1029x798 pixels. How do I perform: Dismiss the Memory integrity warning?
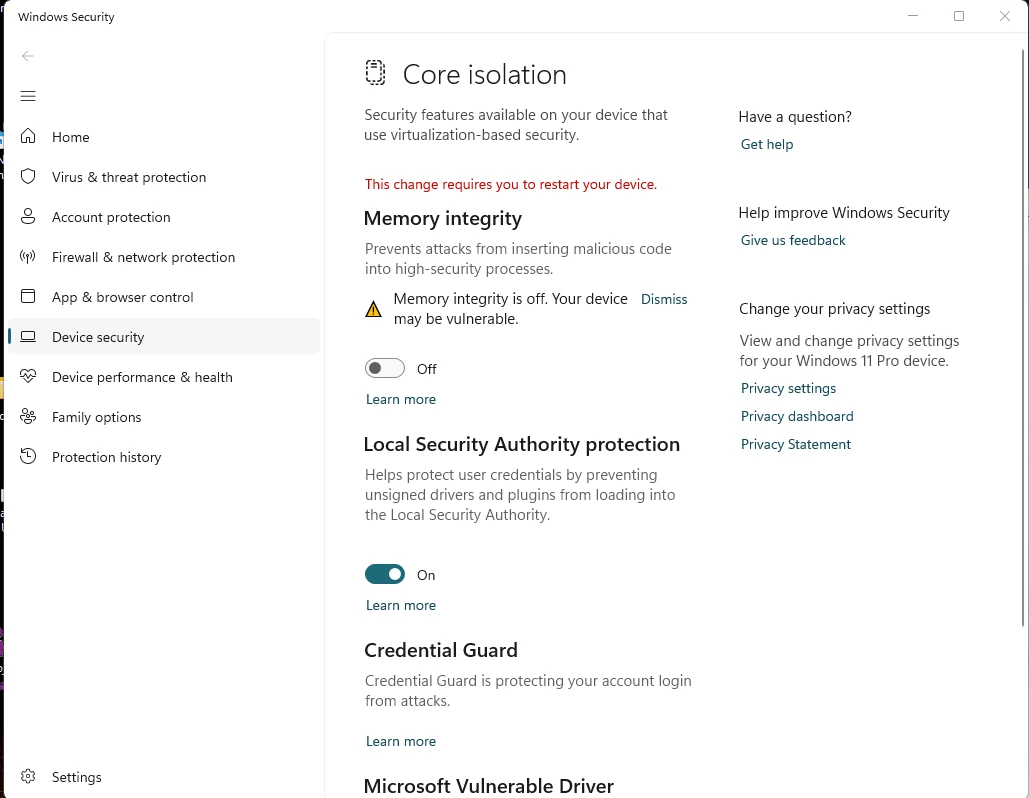click(x=663, y=299)
